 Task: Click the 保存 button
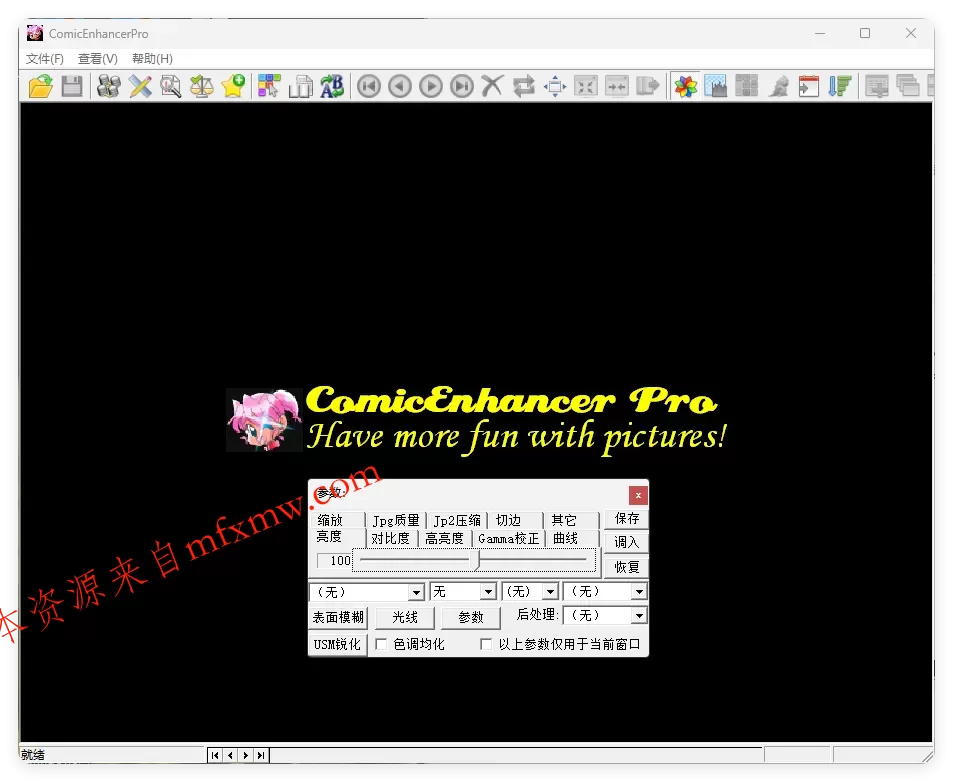click(627, 518)
